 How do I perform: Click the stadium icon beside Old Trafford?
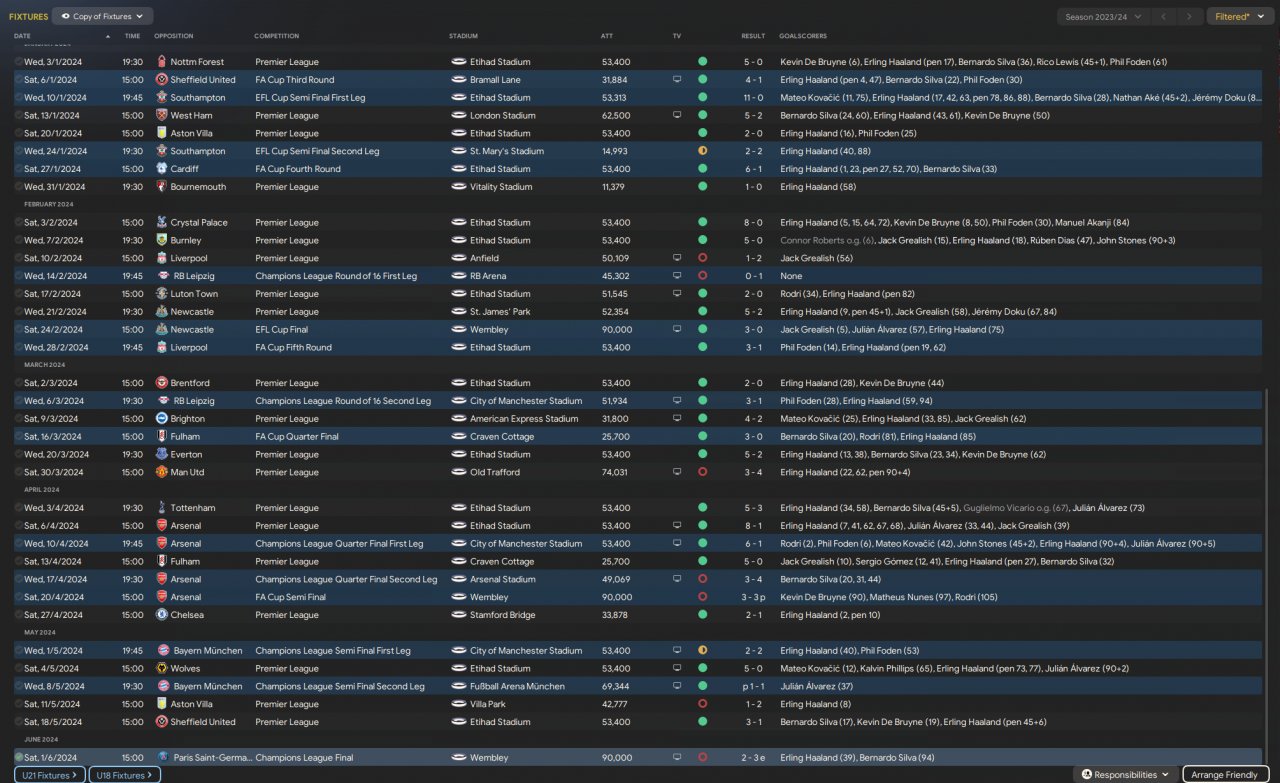point(459,472)
